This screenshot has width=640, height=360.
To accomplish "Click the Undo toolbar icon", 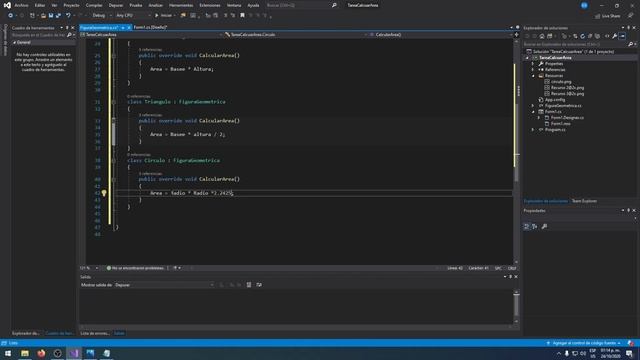I will point(68,16).
